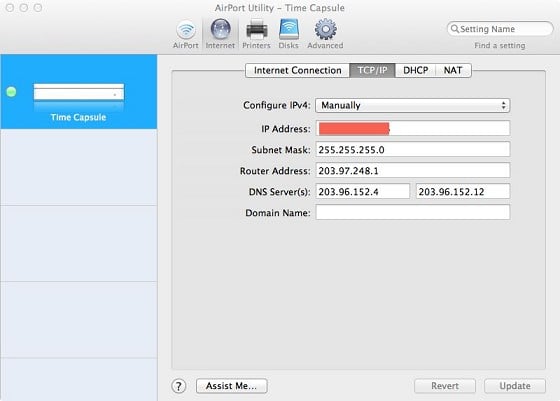
Task: Open the Configure IPv4 dropdown
Action: pos(412,105)
